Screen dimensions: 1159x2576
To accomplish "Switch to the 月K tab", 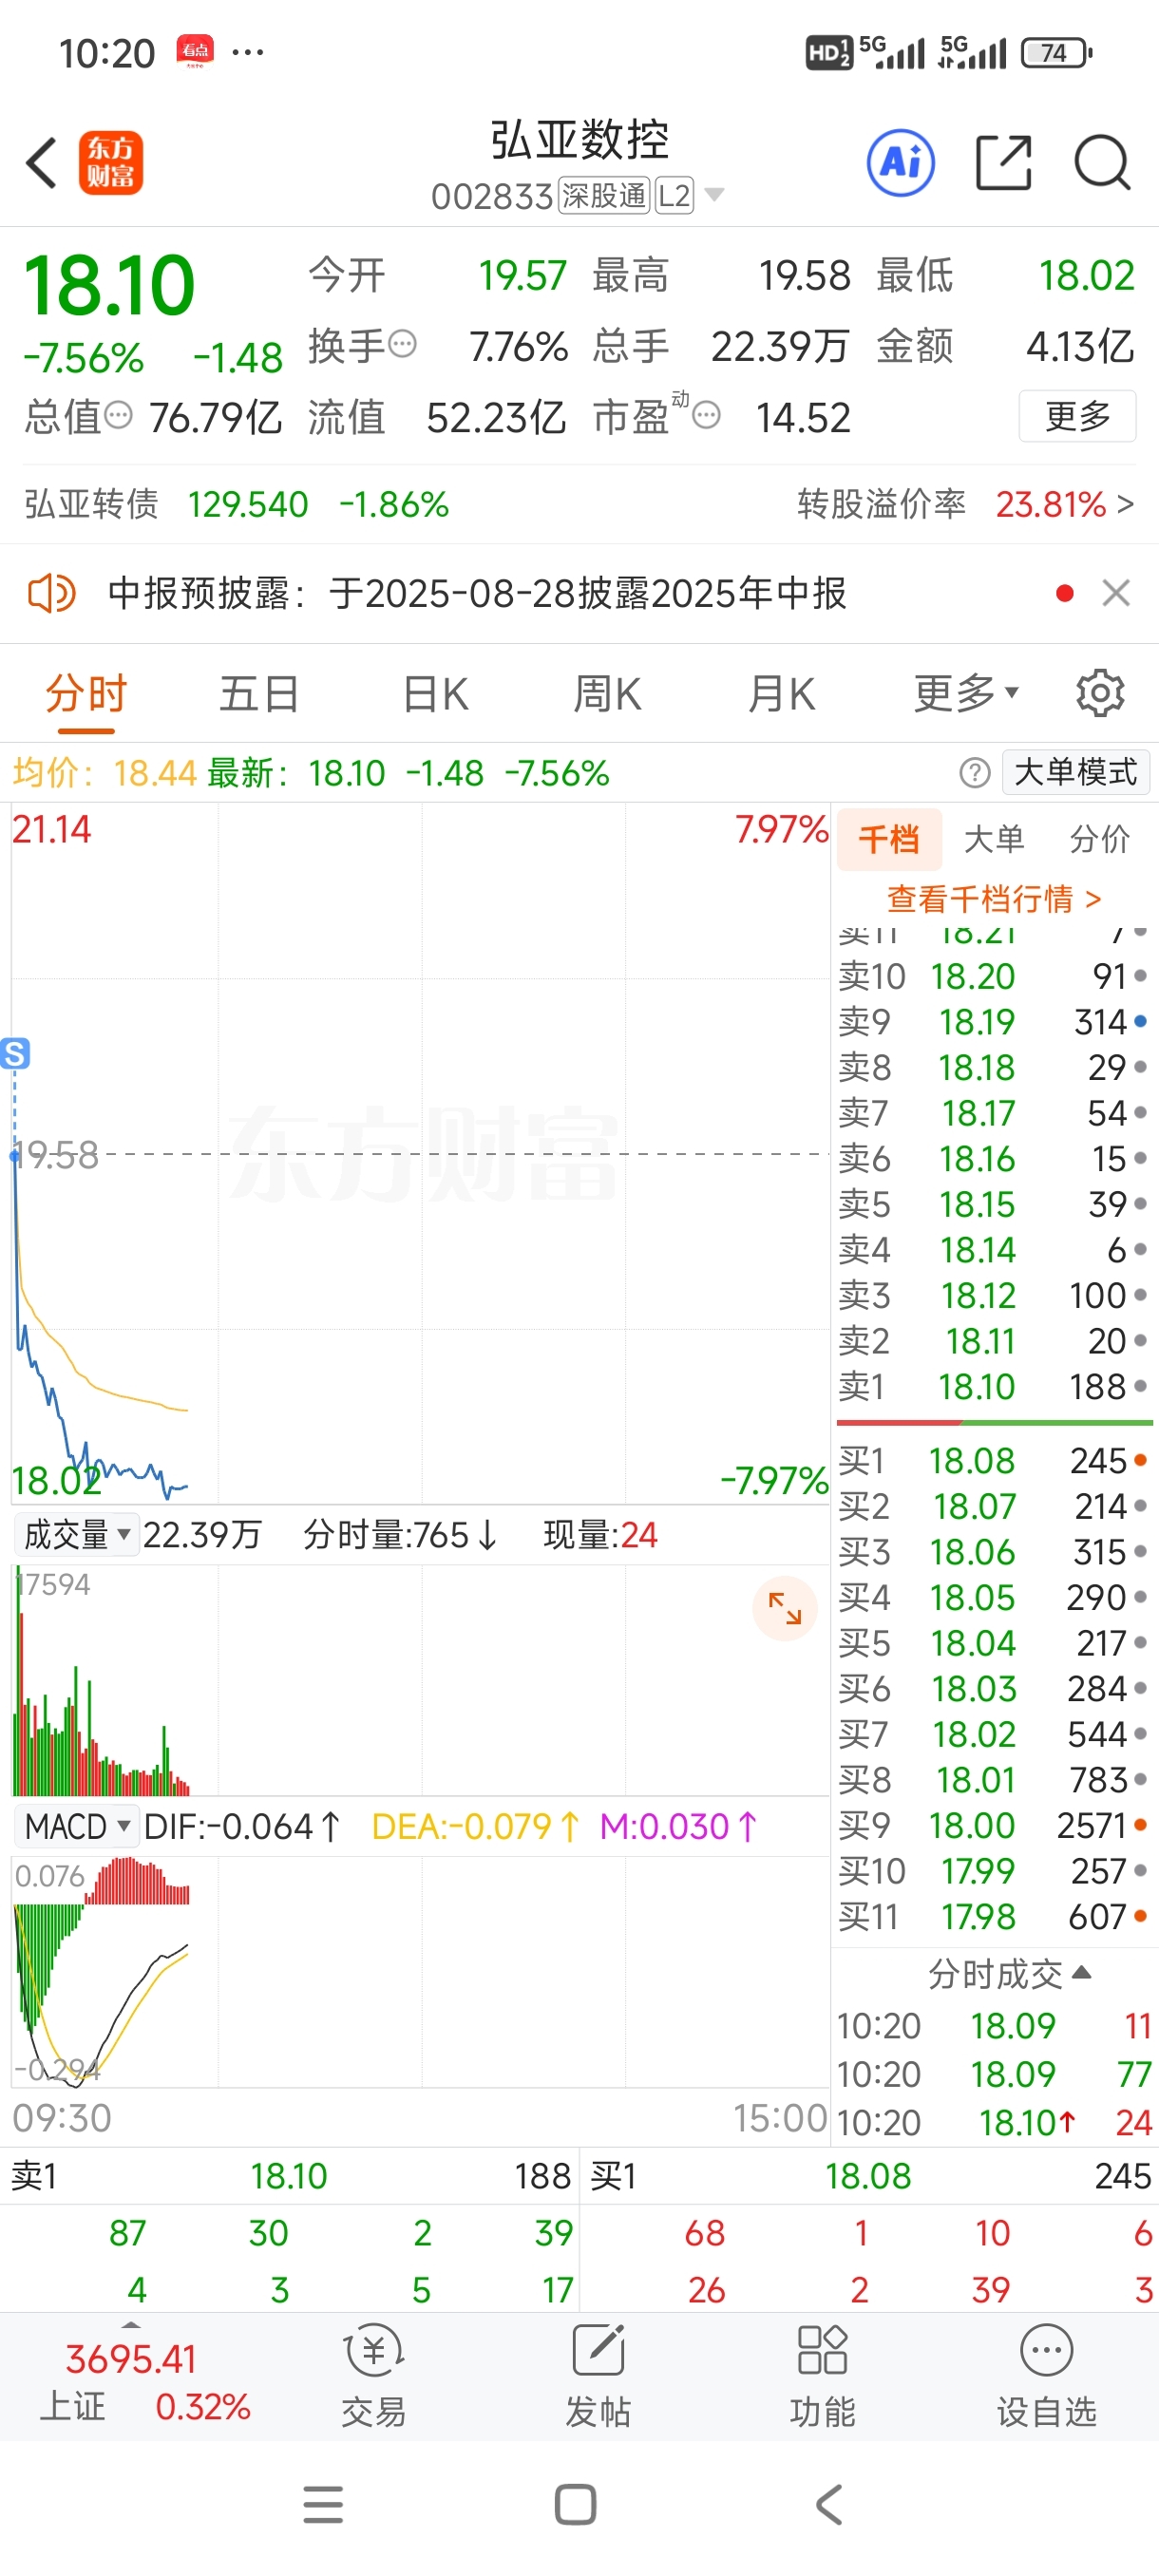I will pos(782,693).
